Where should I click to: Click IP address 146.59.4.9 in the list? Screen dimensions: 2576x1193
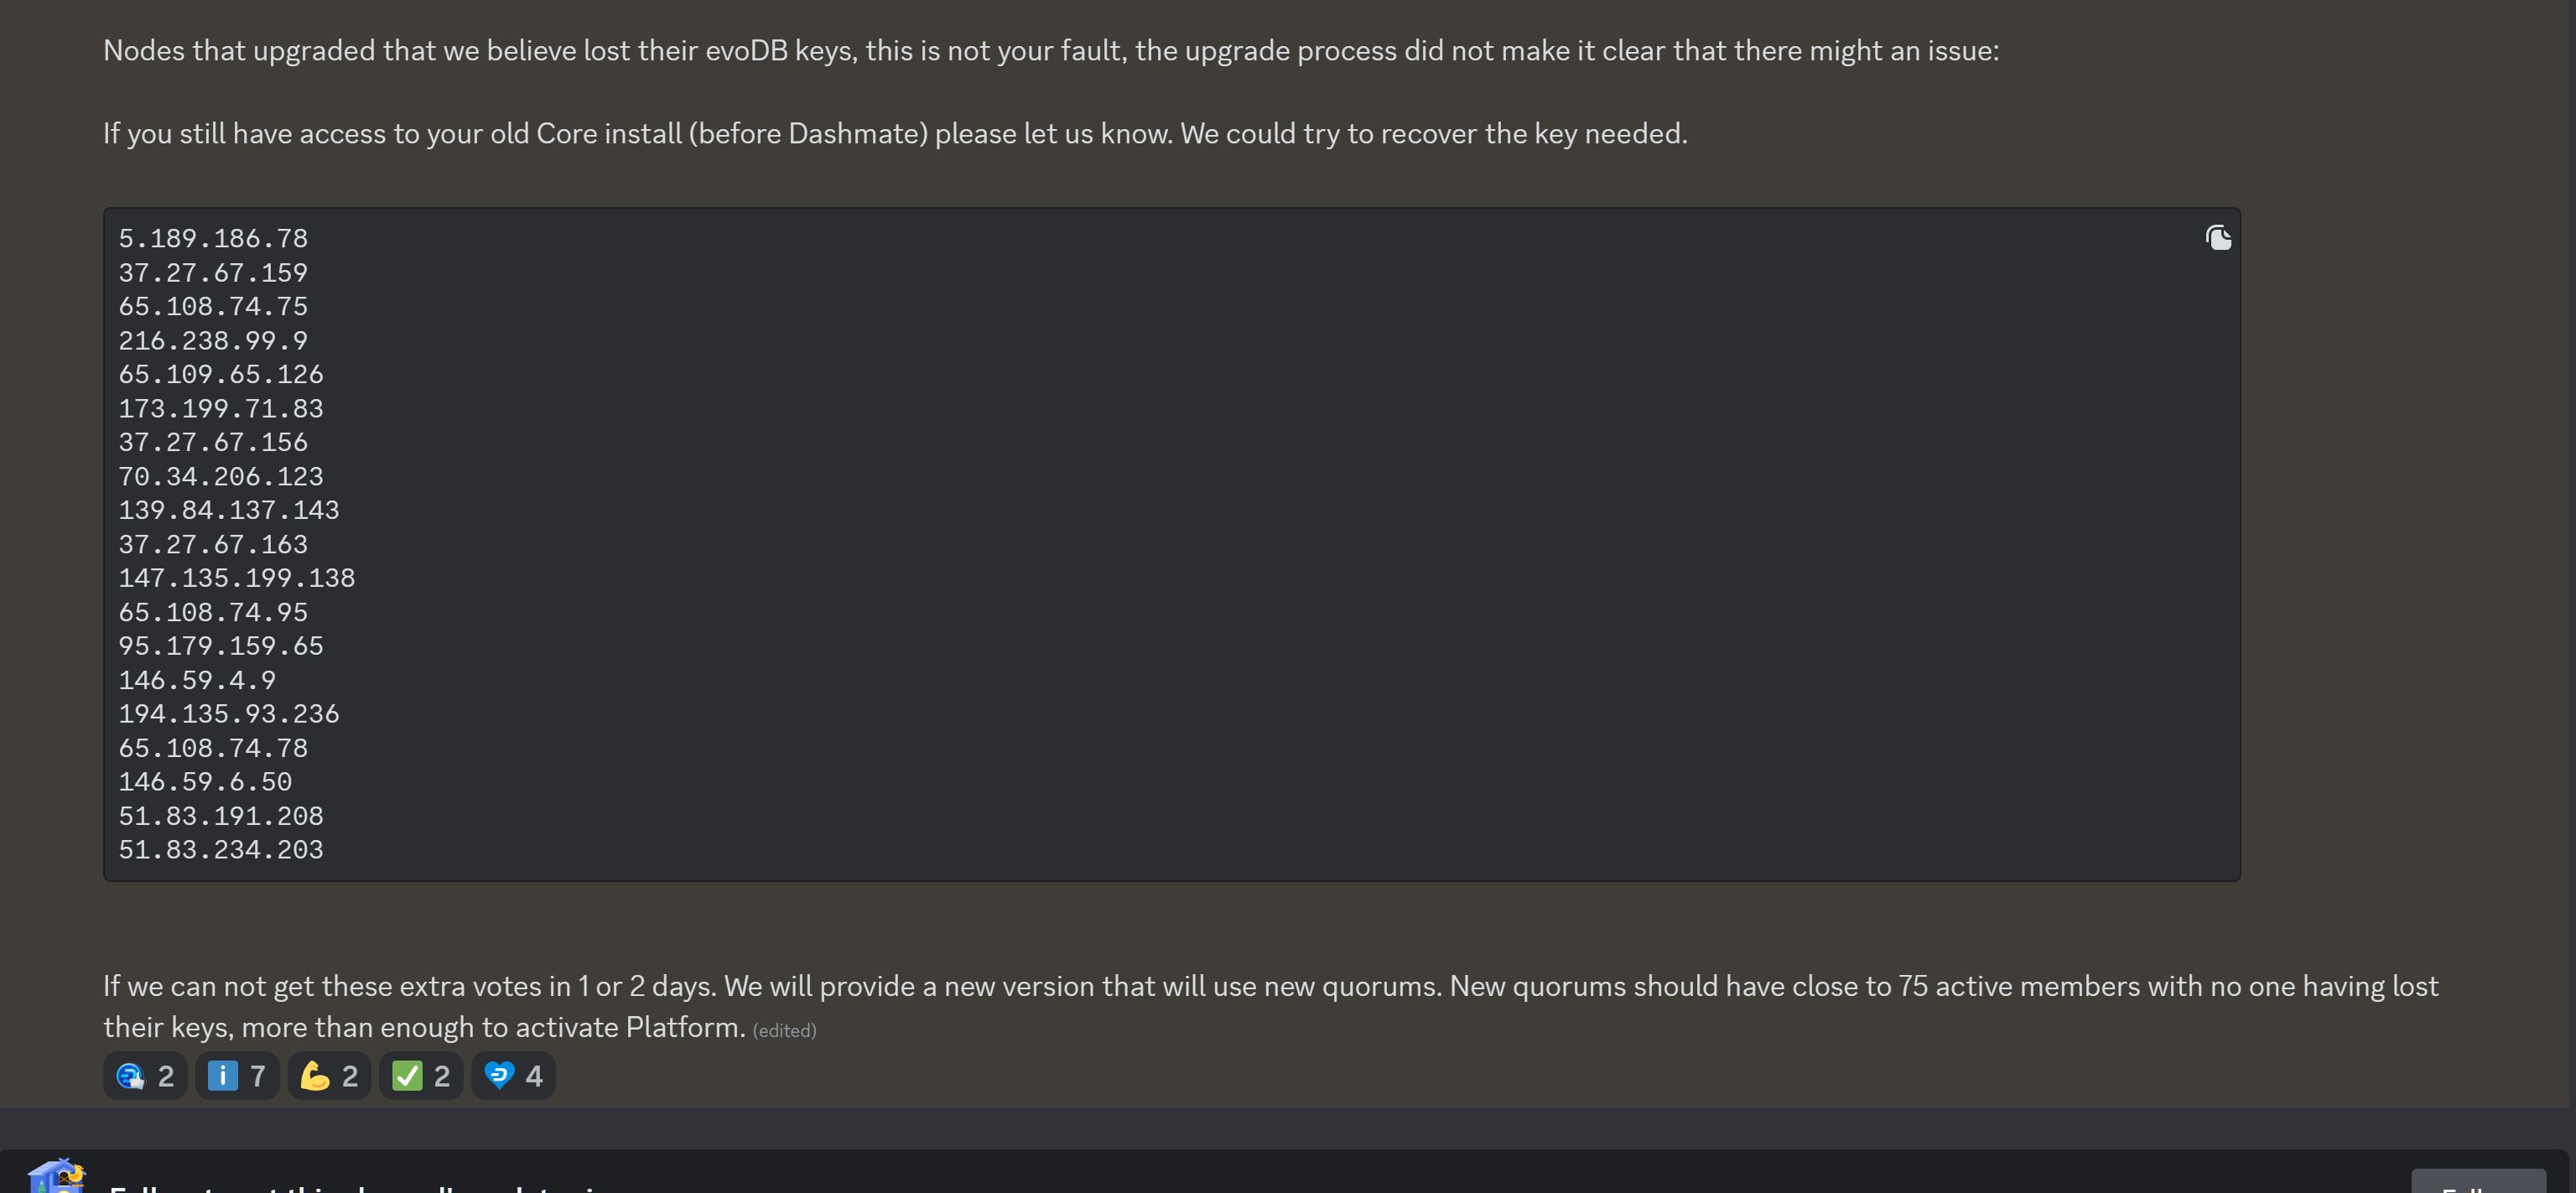[x=197, y=680]
